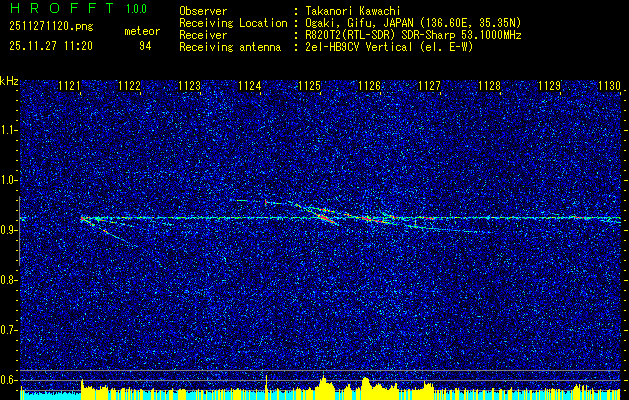This screenshot has height=400, width=629.
Task: Click time marker 1125
Action: [x=310, y=85]
